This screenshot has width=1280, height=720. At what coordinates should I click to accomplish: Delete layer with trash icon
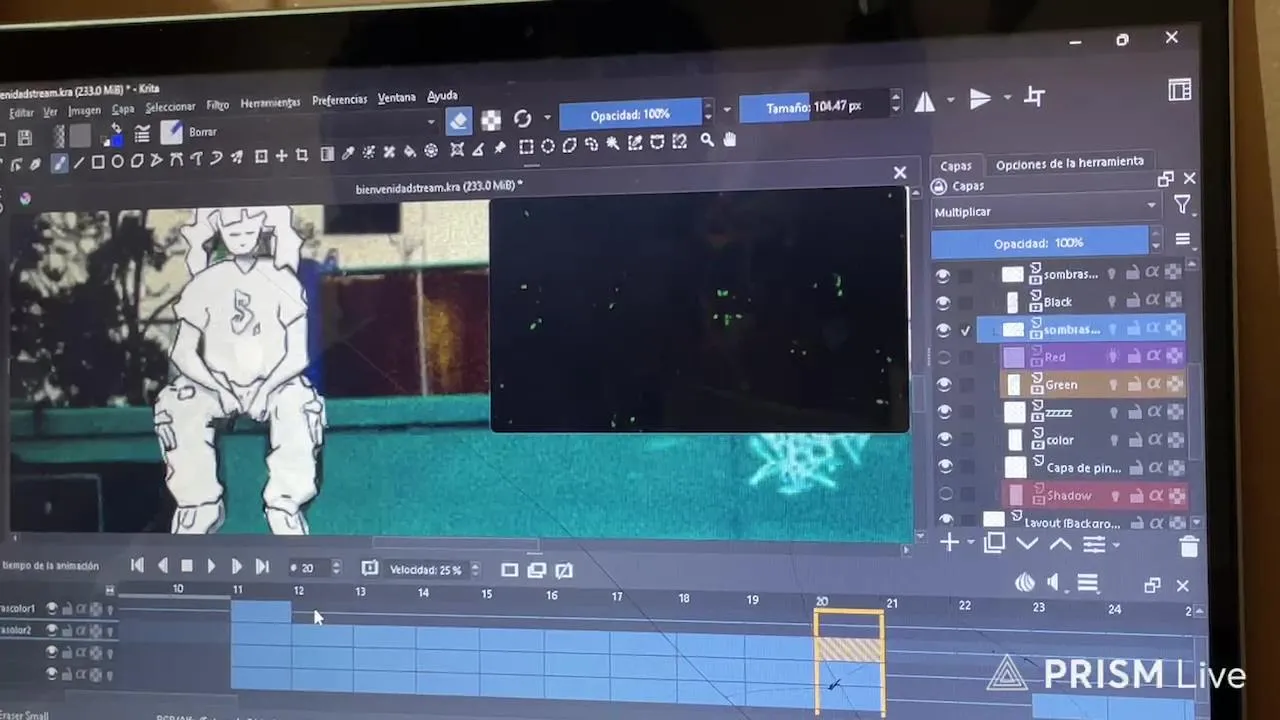(x=1189, y=546)
